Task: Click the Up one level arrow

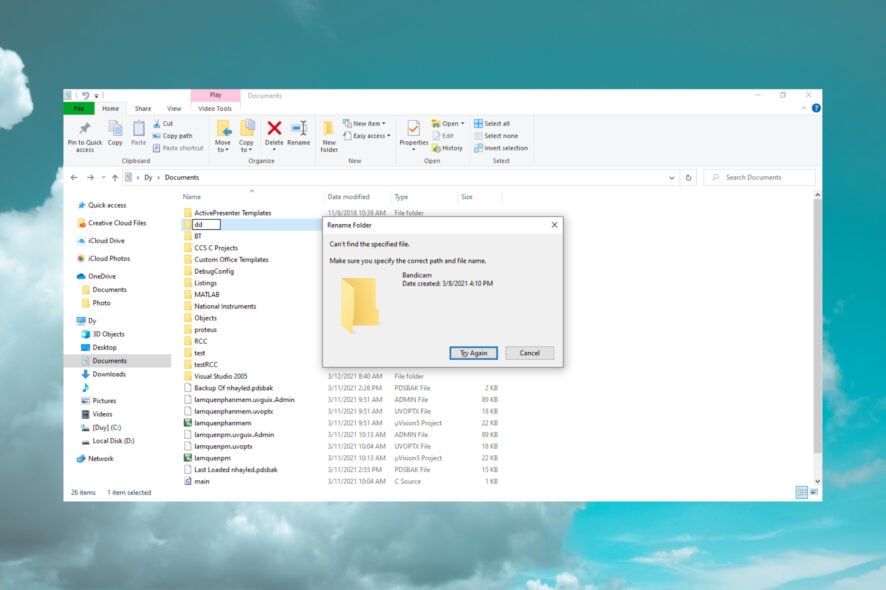Action: pyautogui.click(x=115, y=177)
